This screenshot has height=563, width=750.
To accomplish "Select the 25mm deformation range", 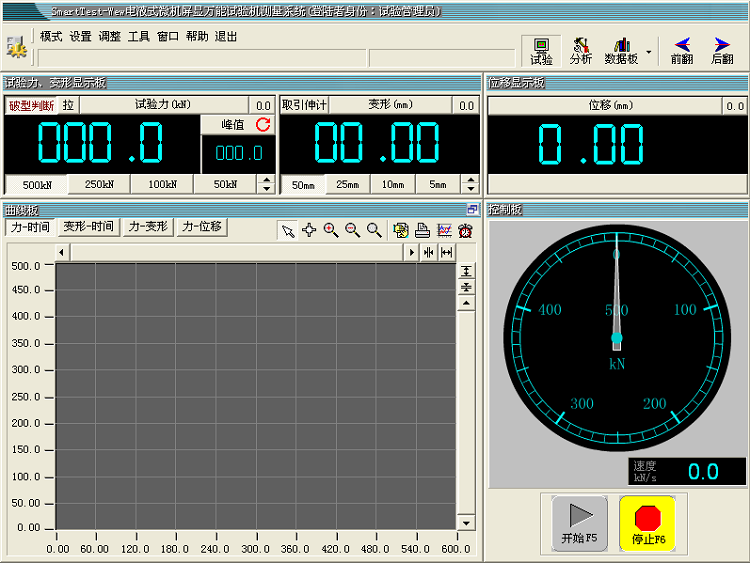I will tap(348, 184).
